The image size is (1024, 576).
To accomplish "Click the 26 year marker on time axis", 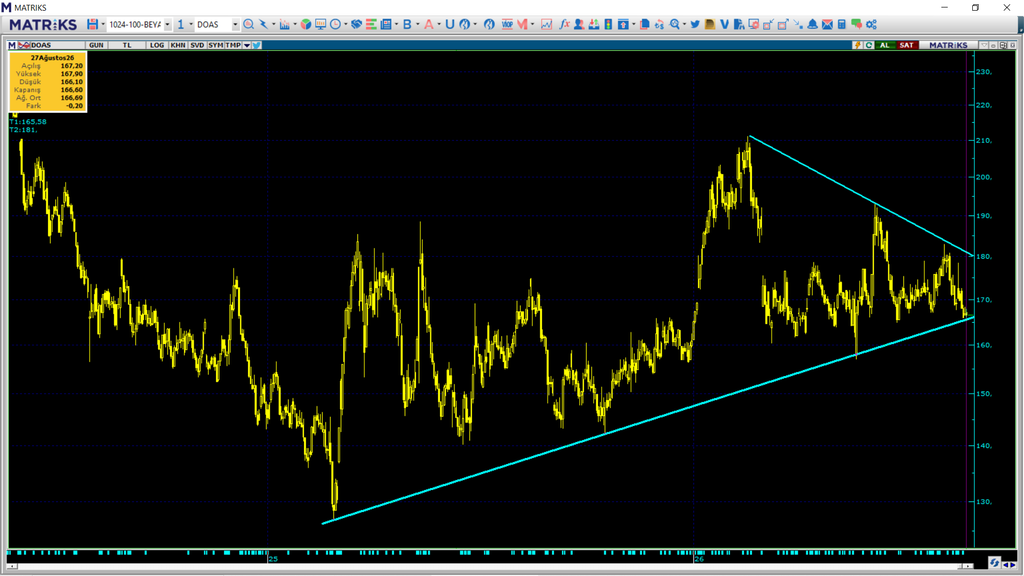I will [699, 558].
